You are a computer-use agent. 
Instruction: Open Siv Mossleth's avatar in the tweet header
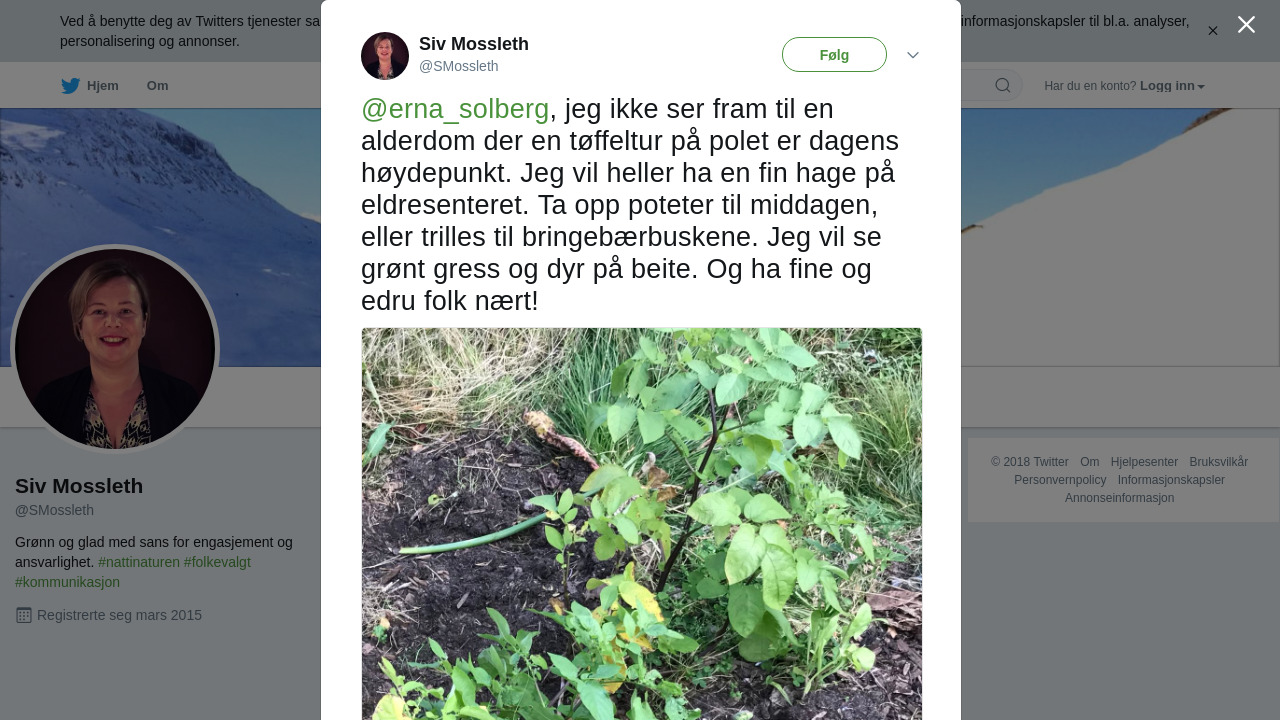pos(385,56)
